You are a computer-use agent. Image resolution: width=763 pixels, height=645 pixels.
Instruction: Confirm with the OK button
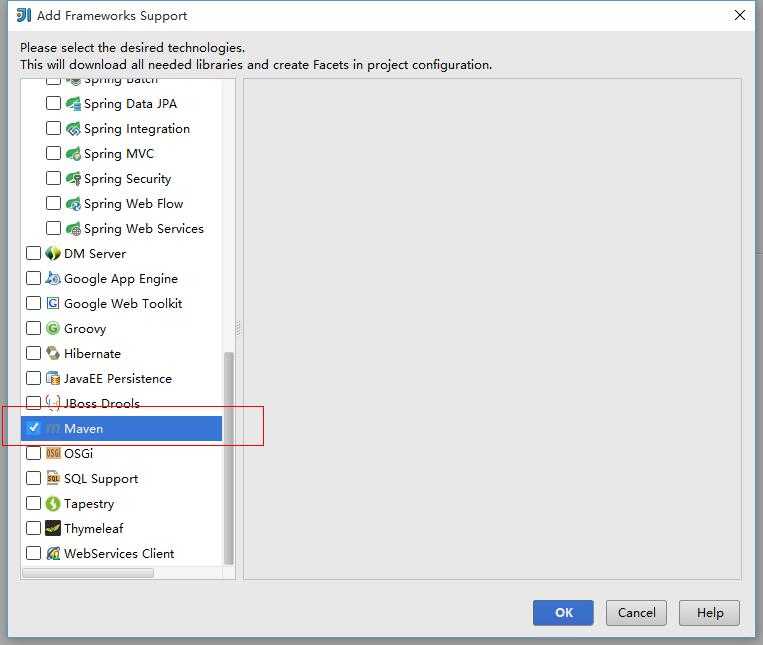(563, 613)
